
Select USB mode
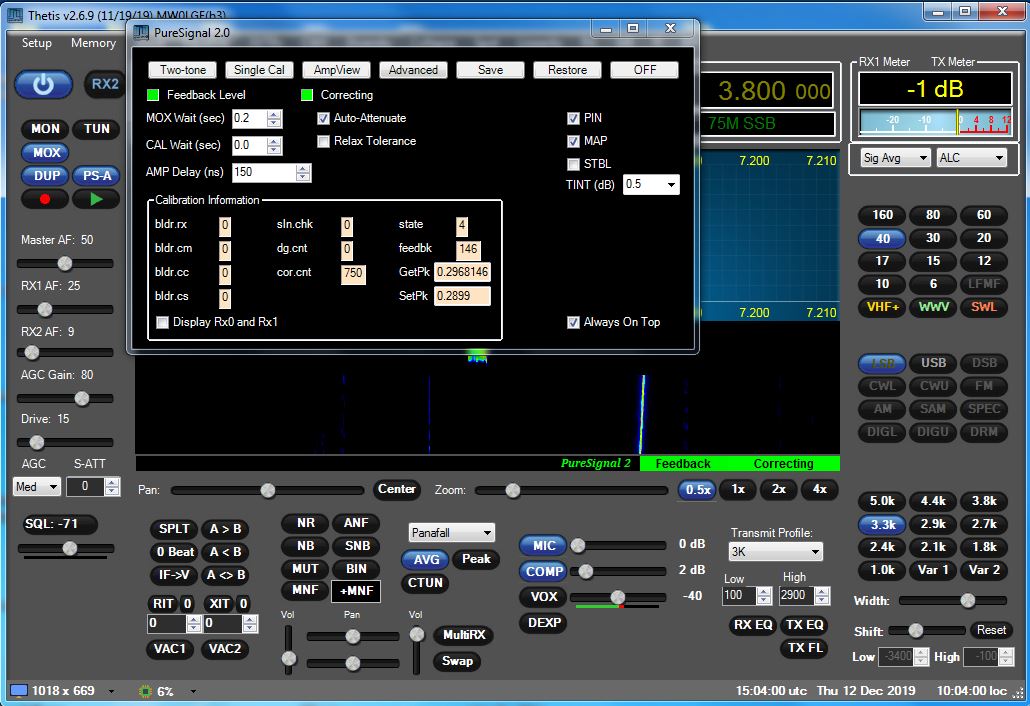tap(933, 363)
